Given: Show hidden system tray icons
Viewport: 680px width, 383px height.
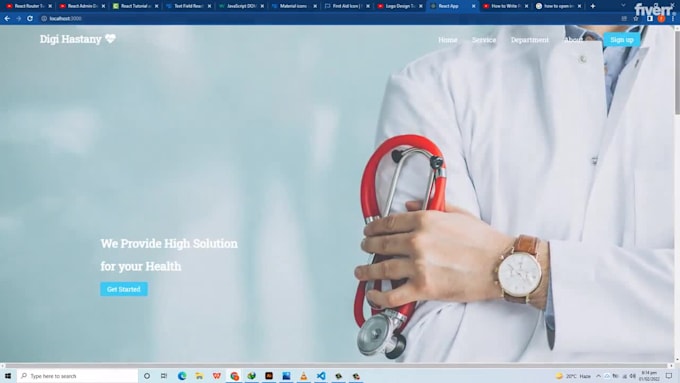Looking at the screenshot, I should tap(598, 376).
